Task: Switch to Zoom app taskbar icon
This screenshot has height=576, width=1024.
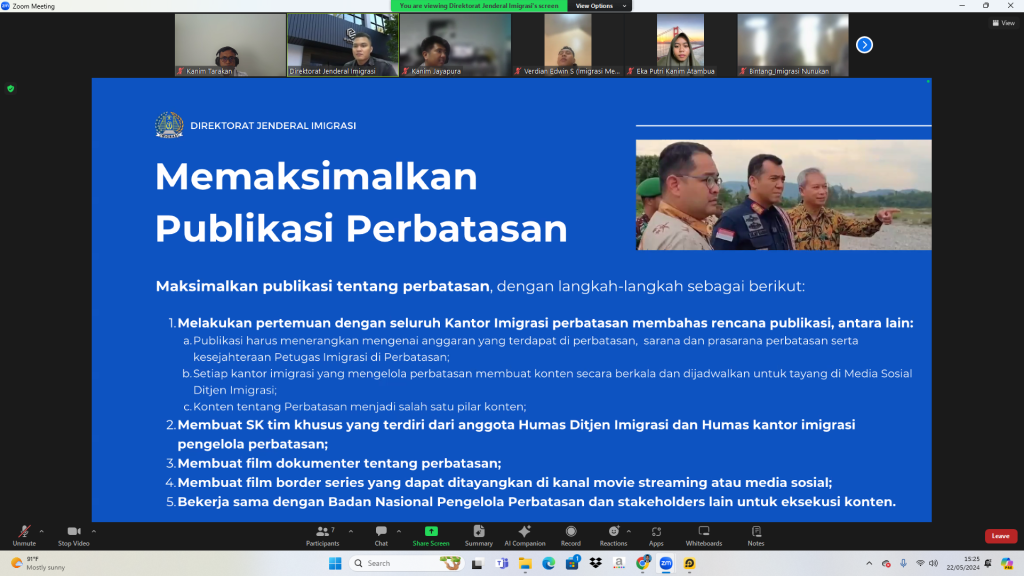Action: point(666,563)
